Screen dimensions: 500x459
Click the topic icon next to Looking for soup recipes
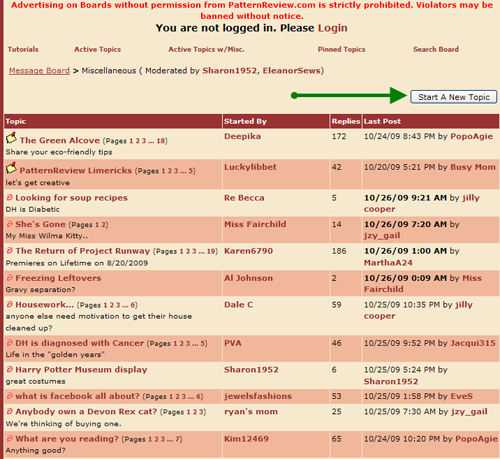(x=10, y=197)
